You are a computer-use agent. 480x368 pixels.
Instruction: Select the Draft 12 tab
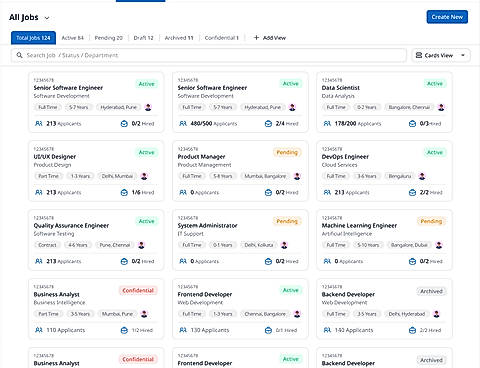[143, 38]
